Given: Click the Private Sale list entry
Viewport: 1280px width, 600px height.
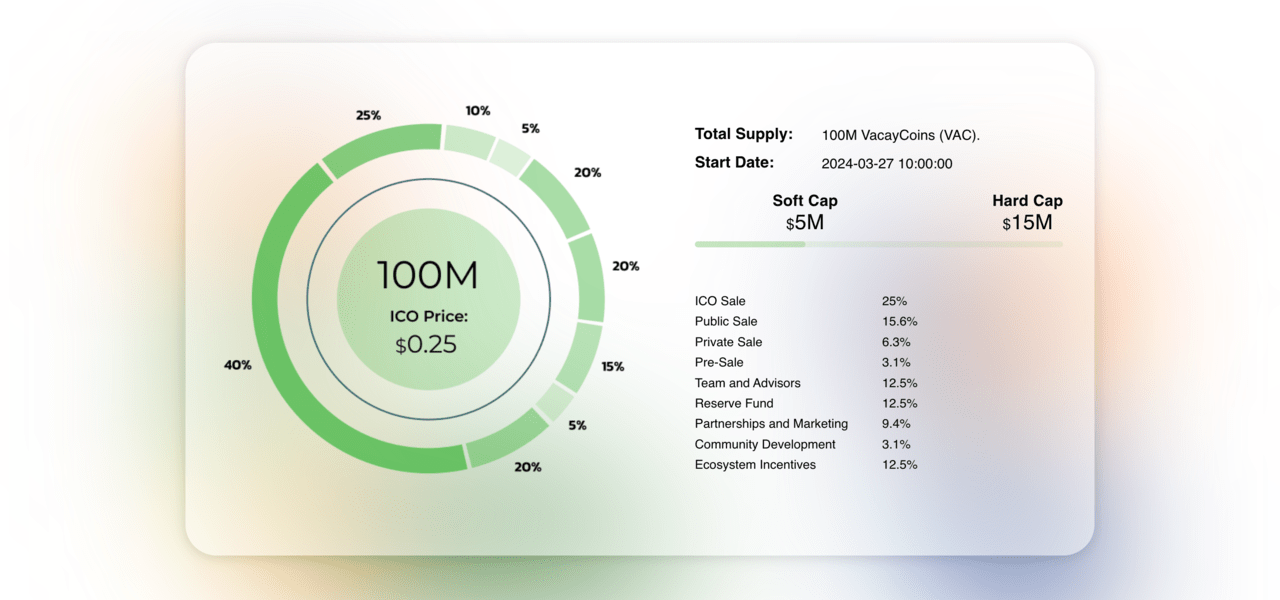Looking at the screenshot, I should coord(728,342).
